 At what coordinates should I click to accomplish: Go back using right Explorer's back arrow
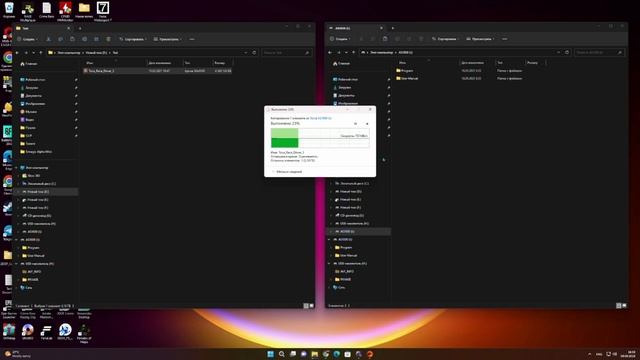330,53
